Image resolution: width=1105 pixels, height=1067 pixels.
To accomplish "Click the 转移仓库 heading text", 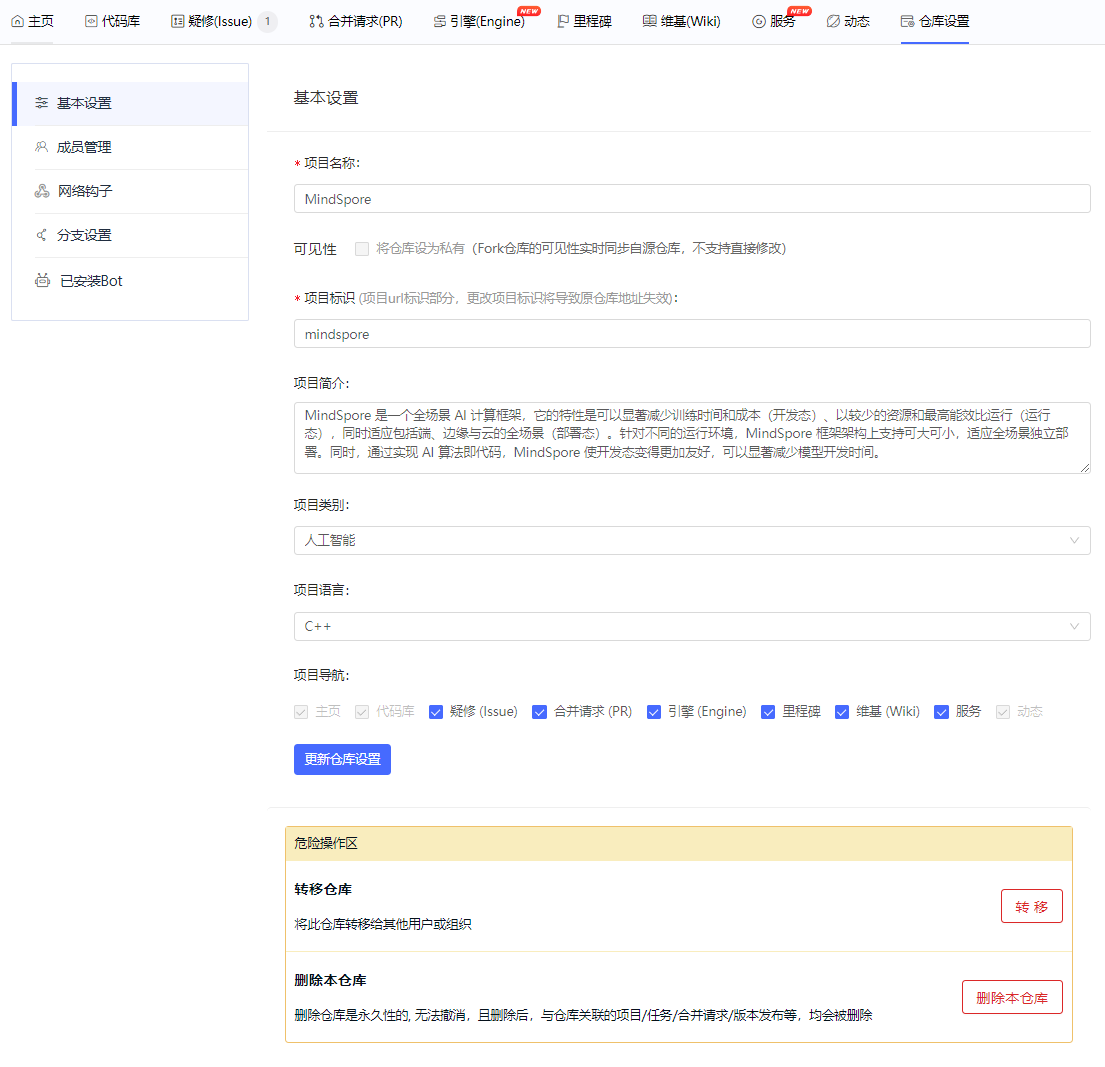I will pos(323,889).
